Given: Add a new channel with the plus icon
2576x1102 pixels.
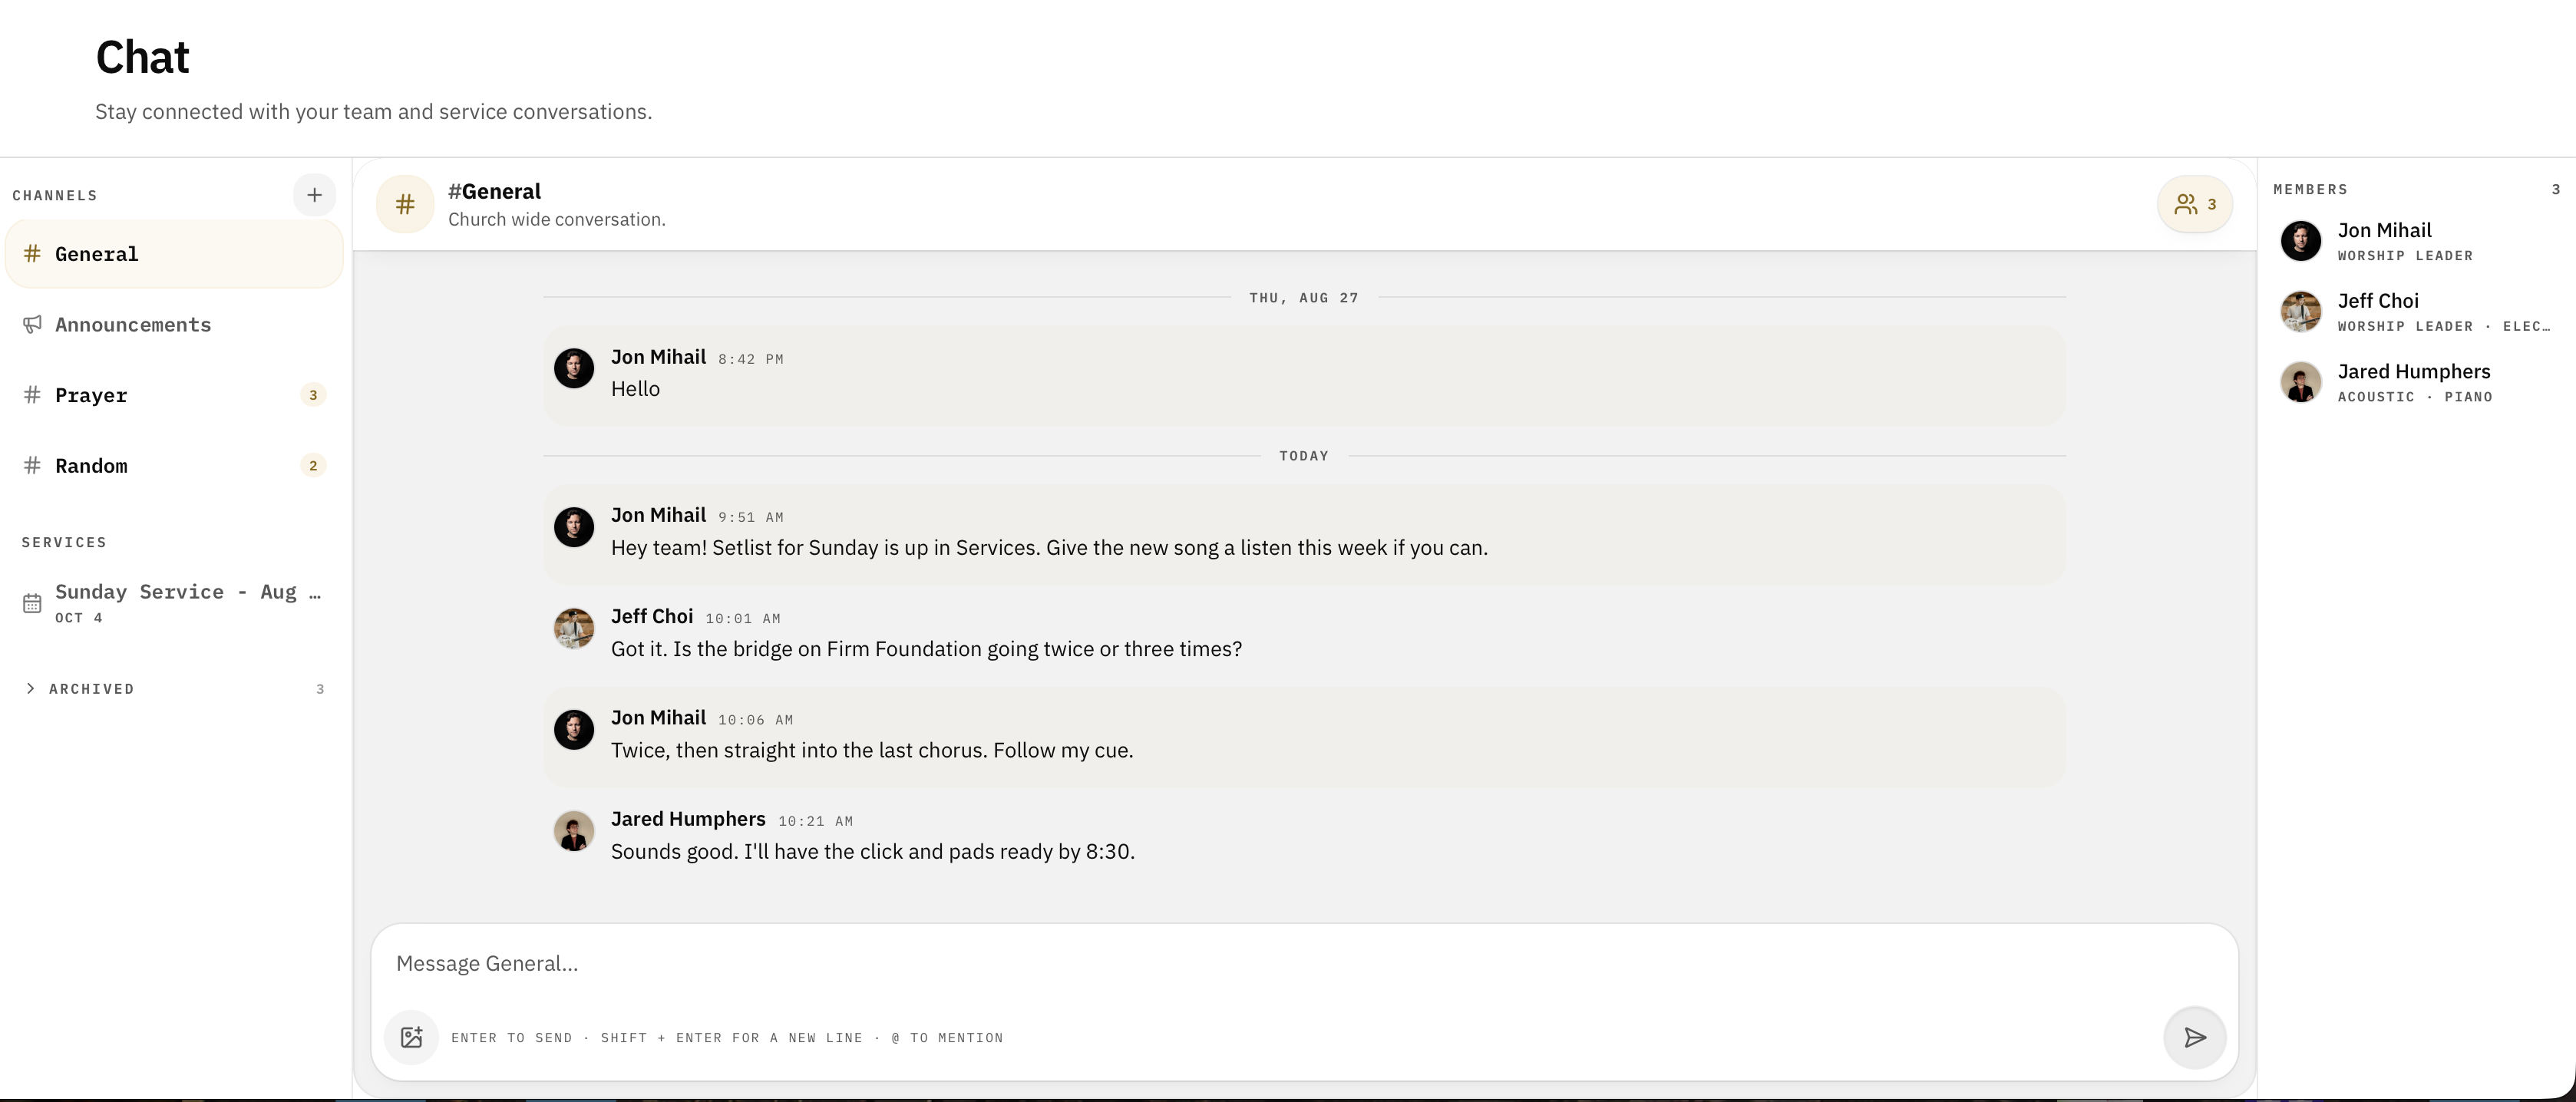Looking at the screenshot, I should [314, 195].
